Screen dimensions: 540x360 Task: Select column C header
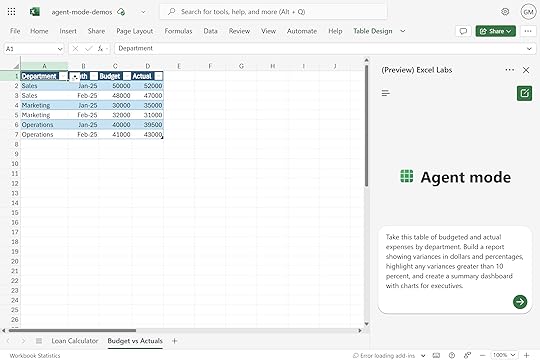(115, 66)
